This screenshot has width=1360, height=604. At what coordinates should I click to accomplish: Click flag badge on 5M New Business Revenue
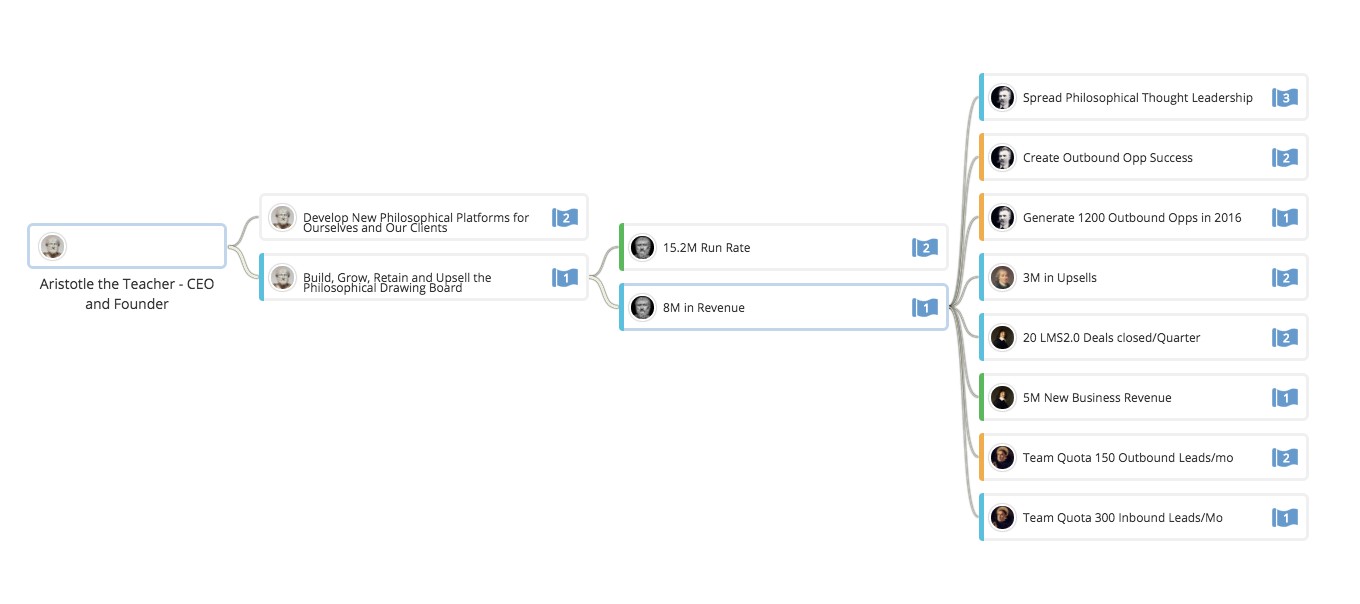[x=1284, y=398]
